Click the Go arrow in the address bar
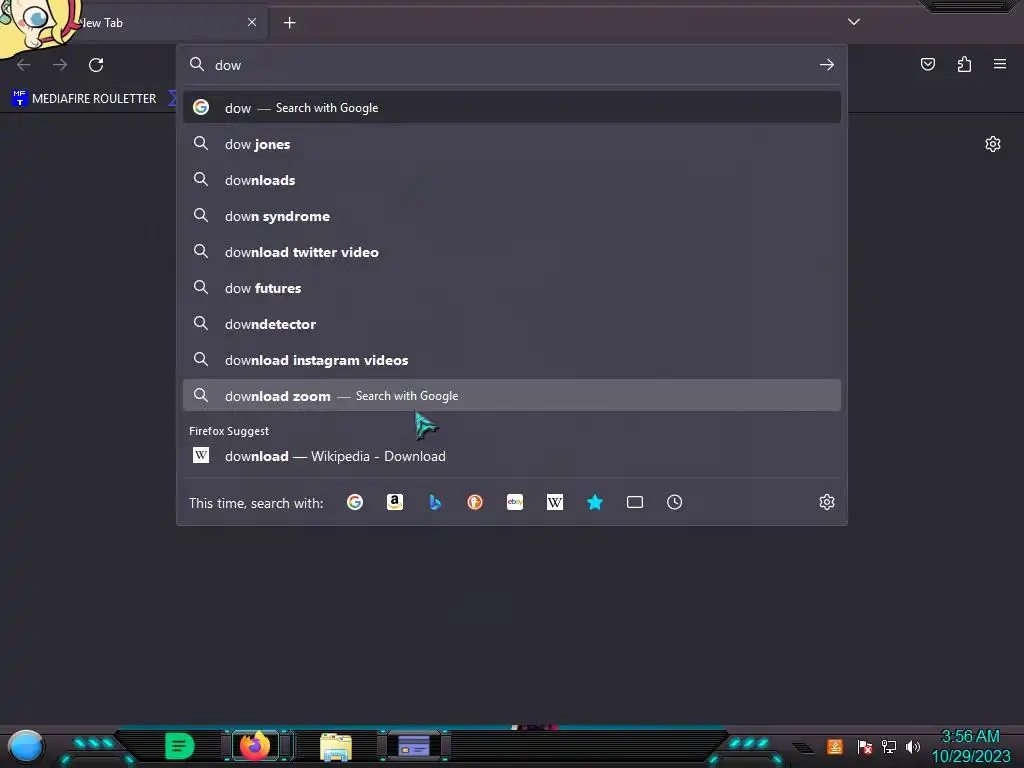This screenshot has width=1024, height=768. pyautogui.click(x=826, y=65)
